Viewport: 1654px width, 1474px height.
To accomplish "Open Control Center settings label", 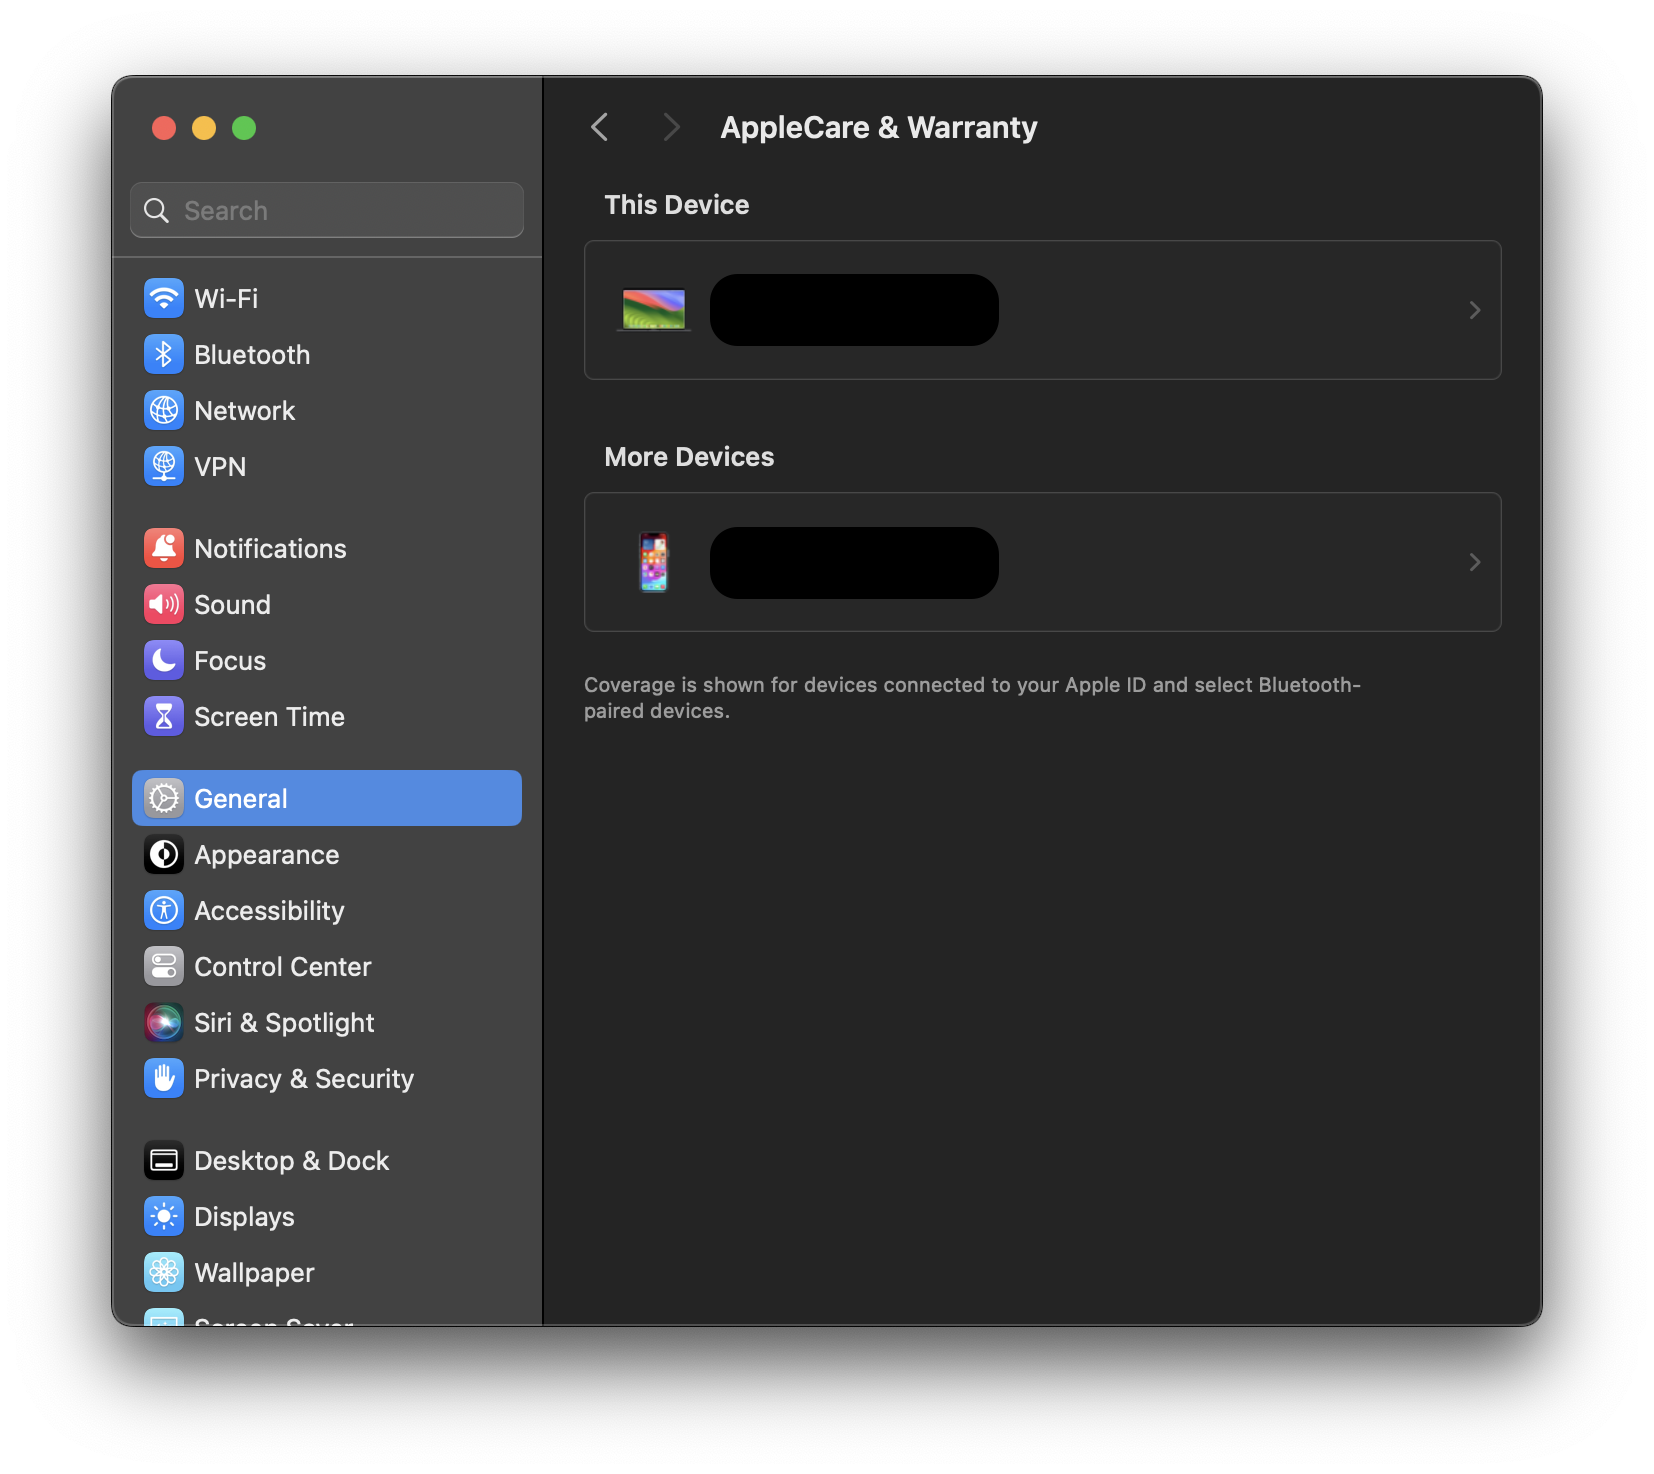I will pyautogui.click(x=283, y=966).
